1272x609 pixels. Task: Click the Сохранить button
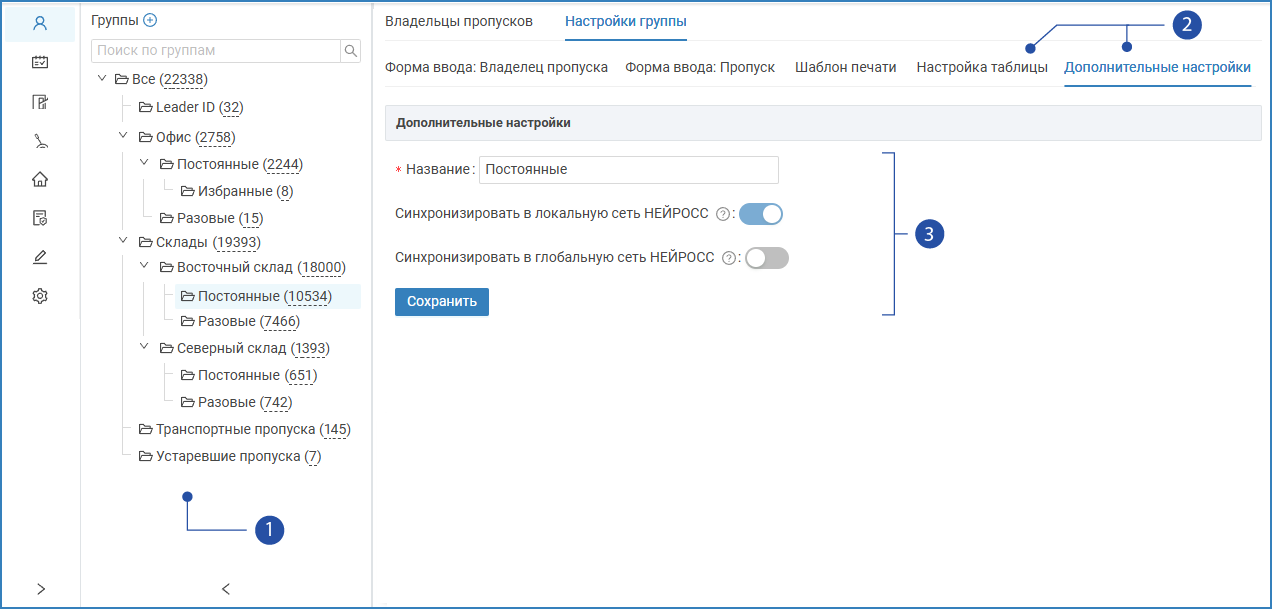click(x=441, y=301)
